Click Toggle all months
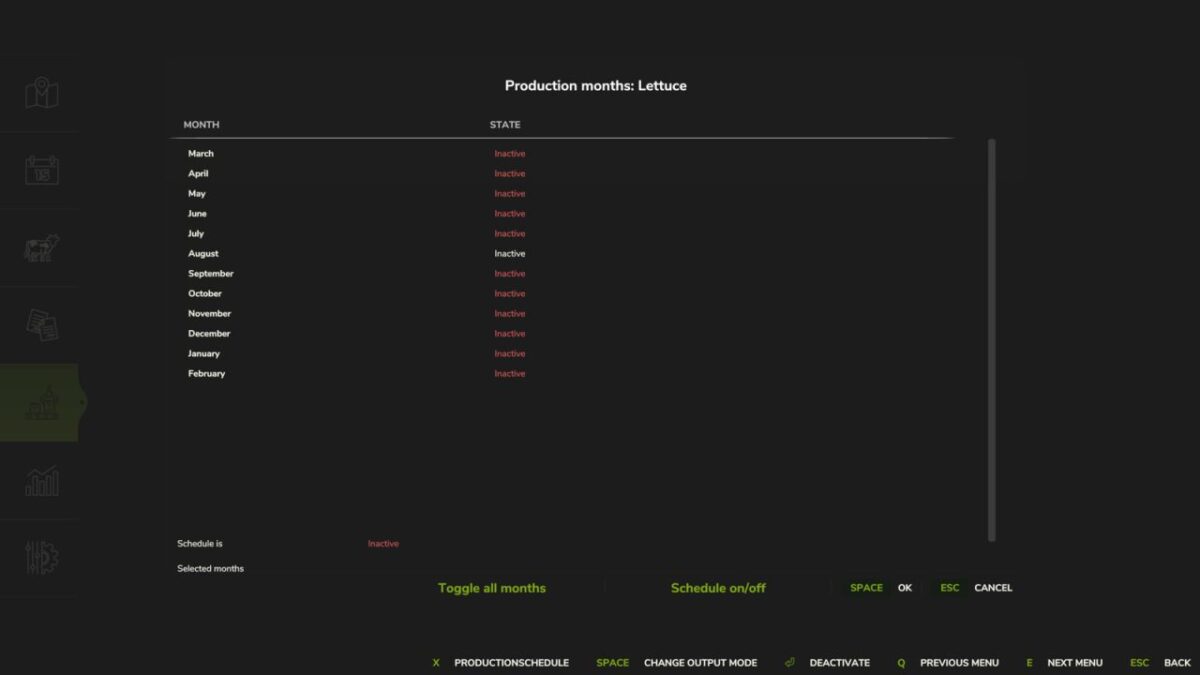This screenshot has height=675, width=1200. coord(490,588)
